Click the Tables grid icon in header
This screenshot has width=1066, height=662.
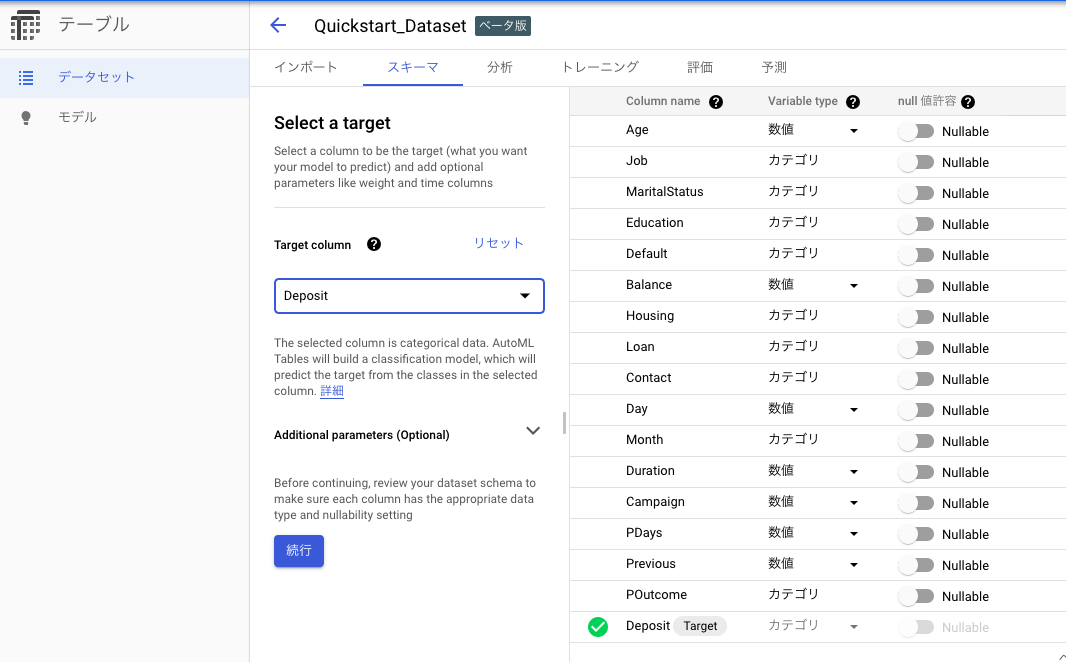(x=25, y=24)
